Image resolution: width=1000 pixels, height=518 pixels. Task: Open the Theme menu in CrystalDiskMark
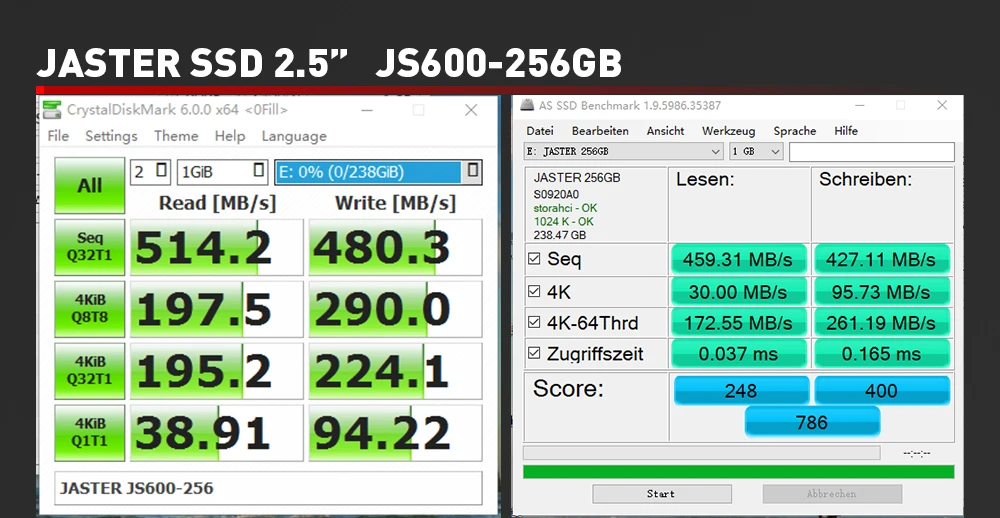(176, 136)
